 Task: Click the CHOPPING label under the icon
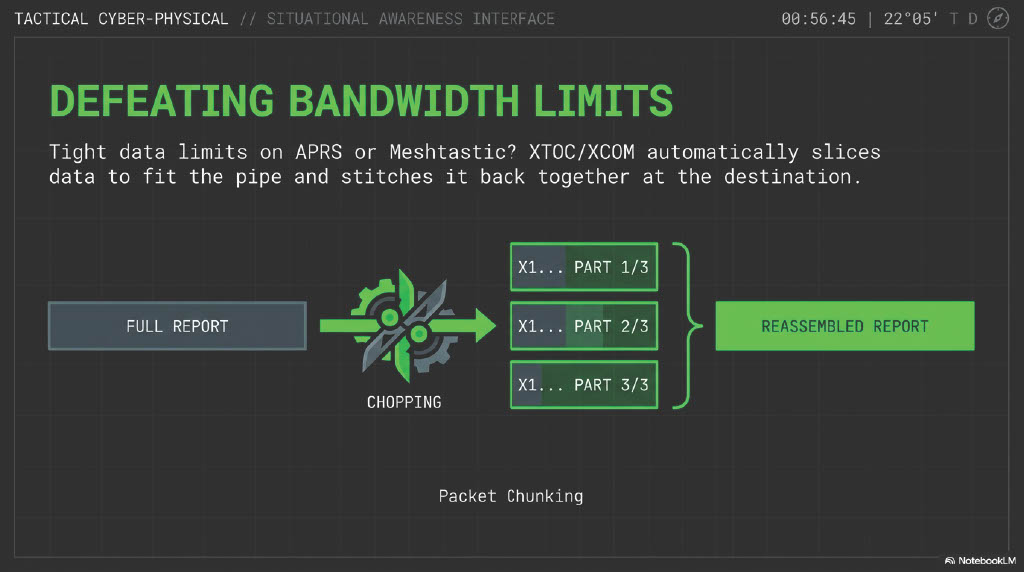coord(404,402)
